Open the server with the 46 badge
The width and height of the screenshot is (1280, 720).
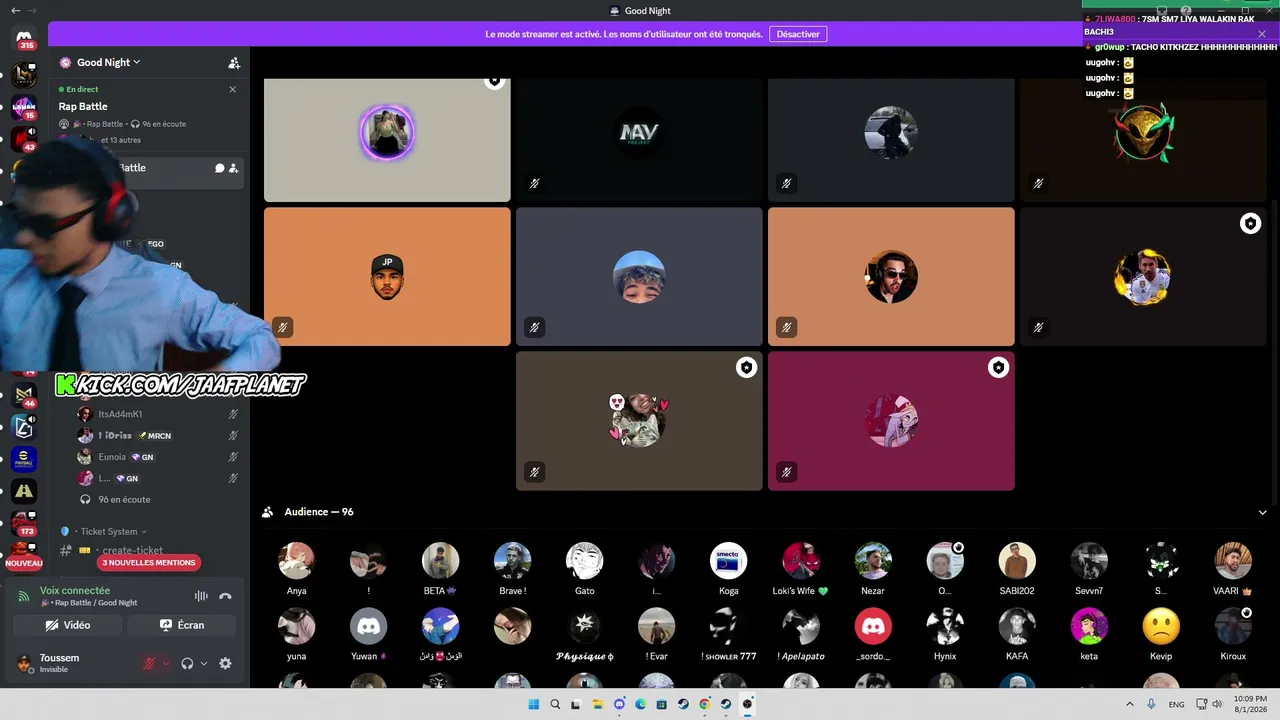click(x=24, y=395)
